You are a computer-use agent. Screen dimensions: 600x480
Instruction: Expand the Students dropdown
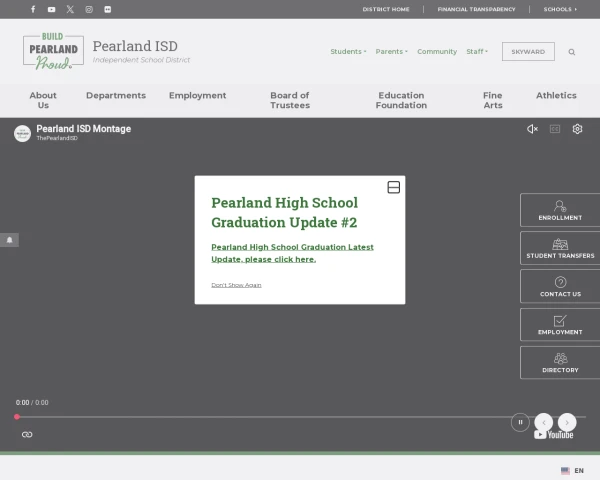coord(348,52)
